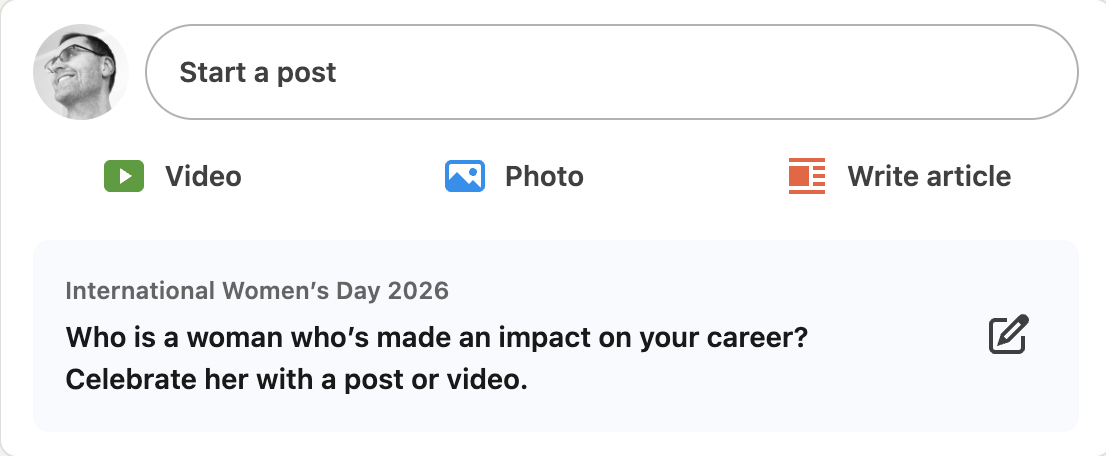Click the blue Photo picture icon

pos(464,177)
